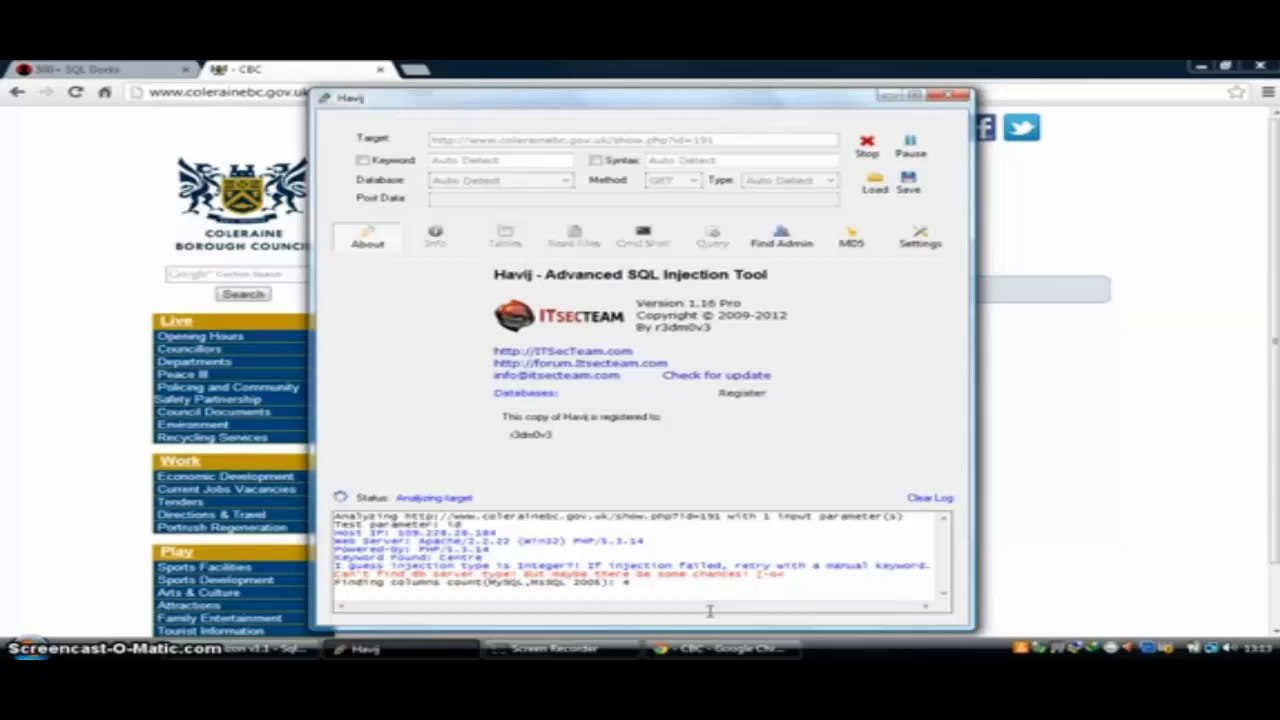This screenshot has width=1280, height=720.
Task: Reload the browser page
Action: (x=75, y=92)
